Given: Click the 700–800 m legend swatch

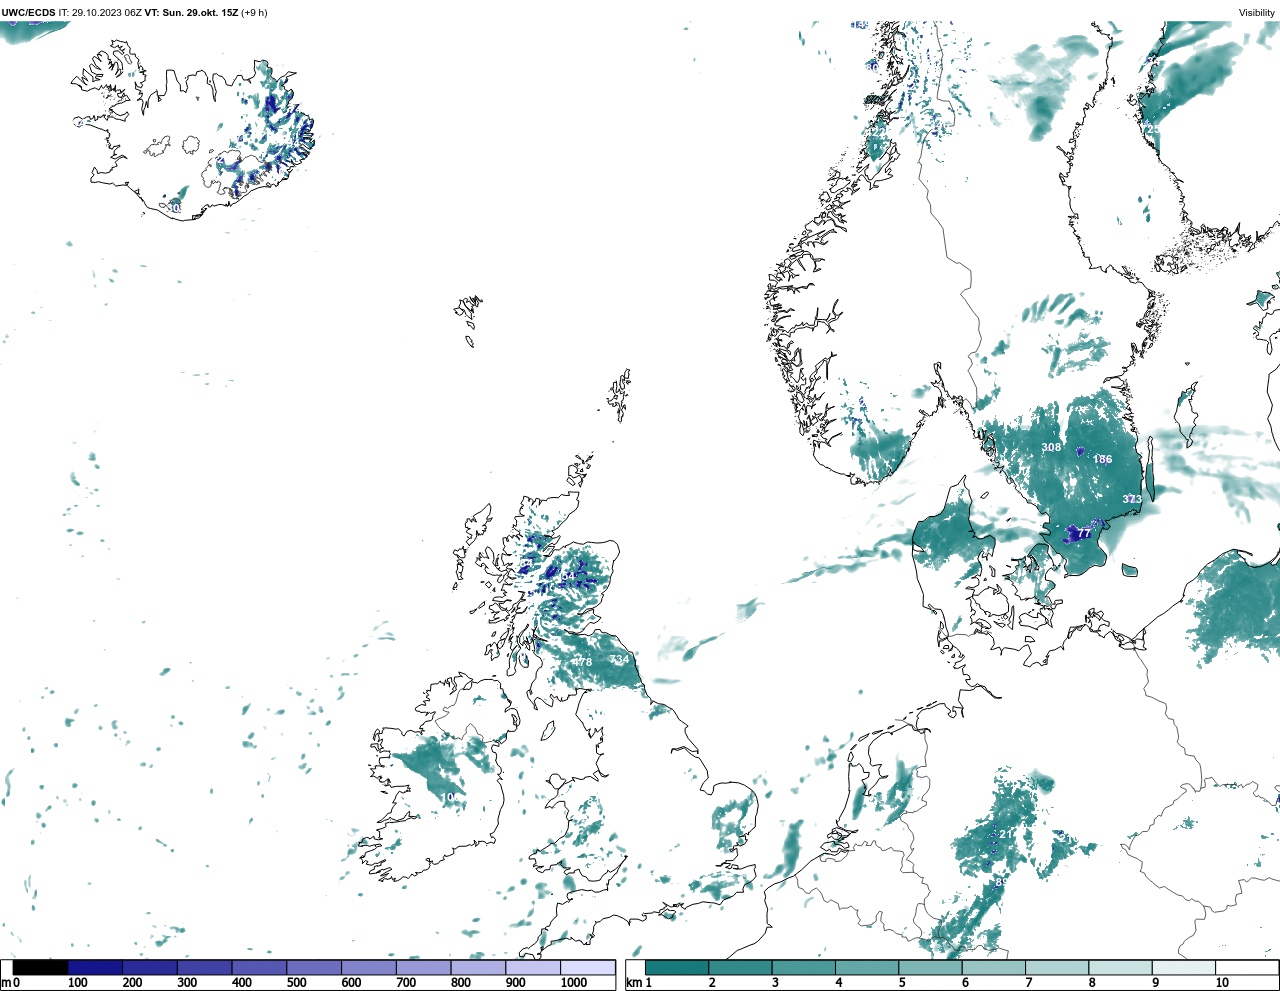Looking at the screenshot, I should coord(423,967).
